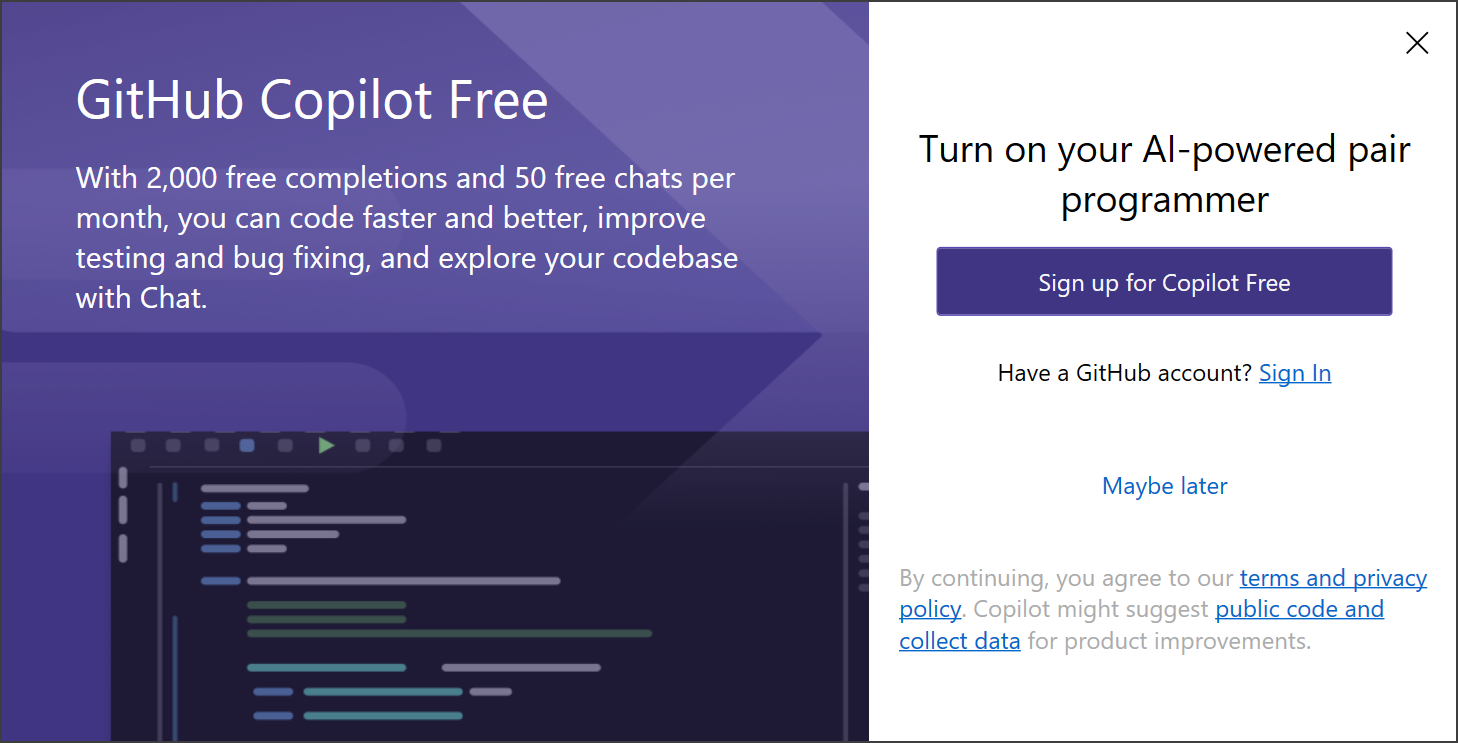Viewport: 1458px width, 743px height.
Task: Click the GitHub Copilot Free heading
Action: pos(311,99)
